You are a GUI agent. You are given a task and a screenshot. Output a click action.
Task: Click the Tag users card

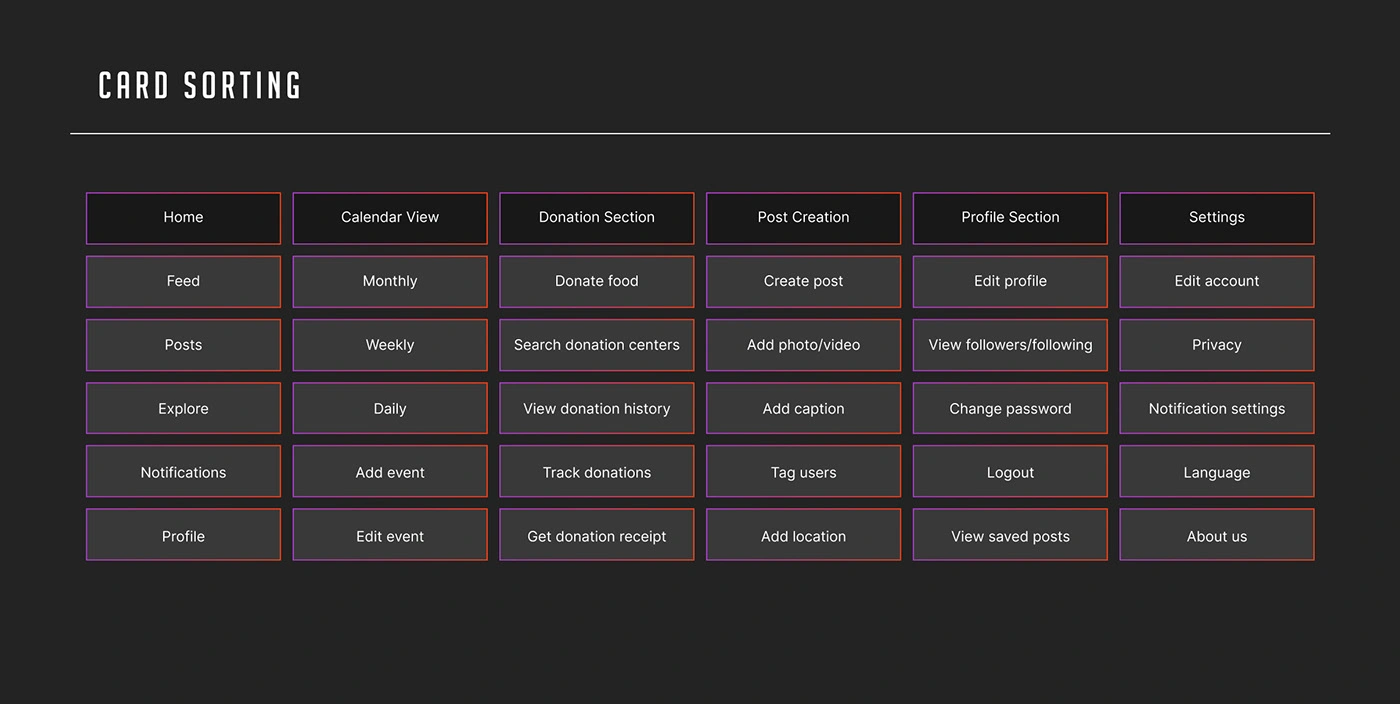point(803,472)
